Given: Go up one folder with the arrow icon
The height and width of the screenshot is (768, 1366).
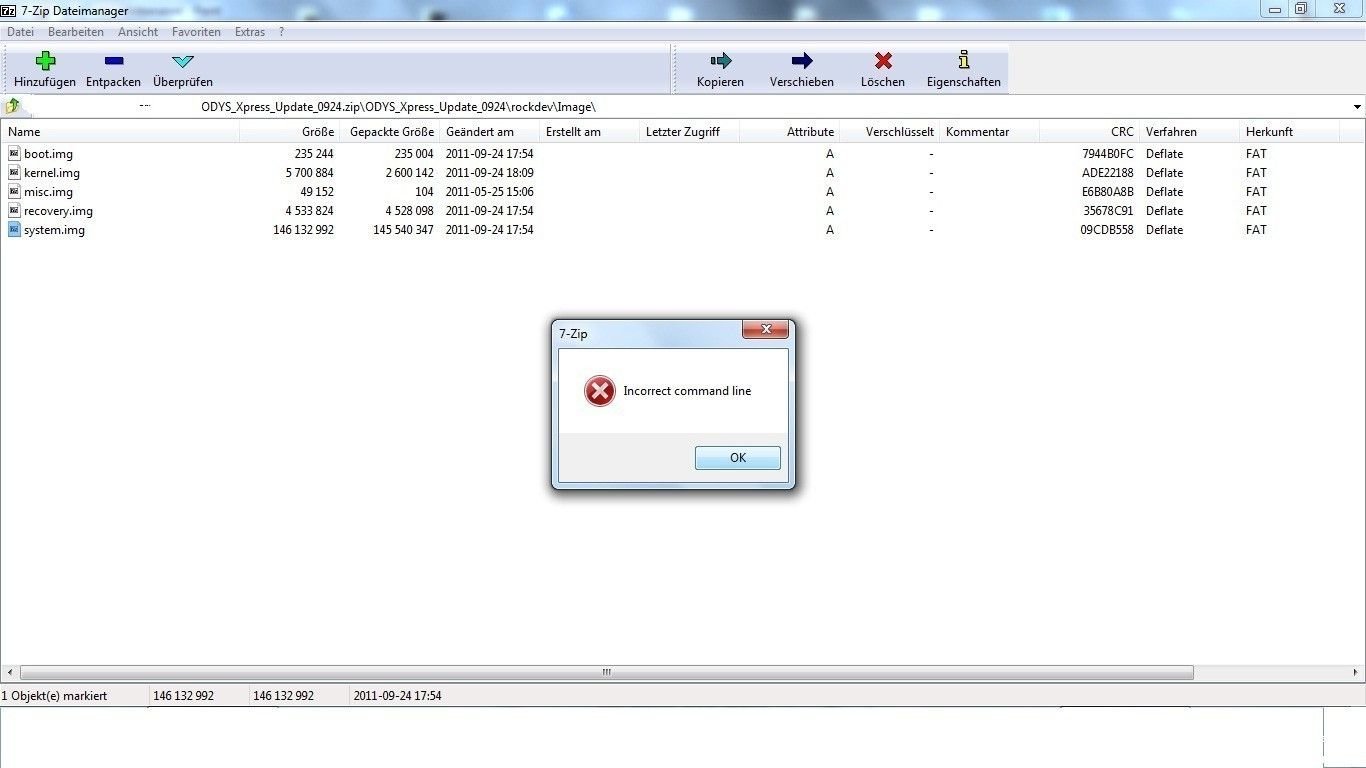Looking at the screenshot, I should click(12, 106).
